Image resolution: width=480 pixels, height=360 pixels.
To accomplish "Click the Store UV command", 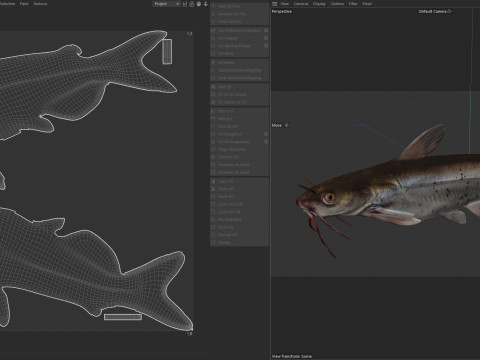I will 239,227.
